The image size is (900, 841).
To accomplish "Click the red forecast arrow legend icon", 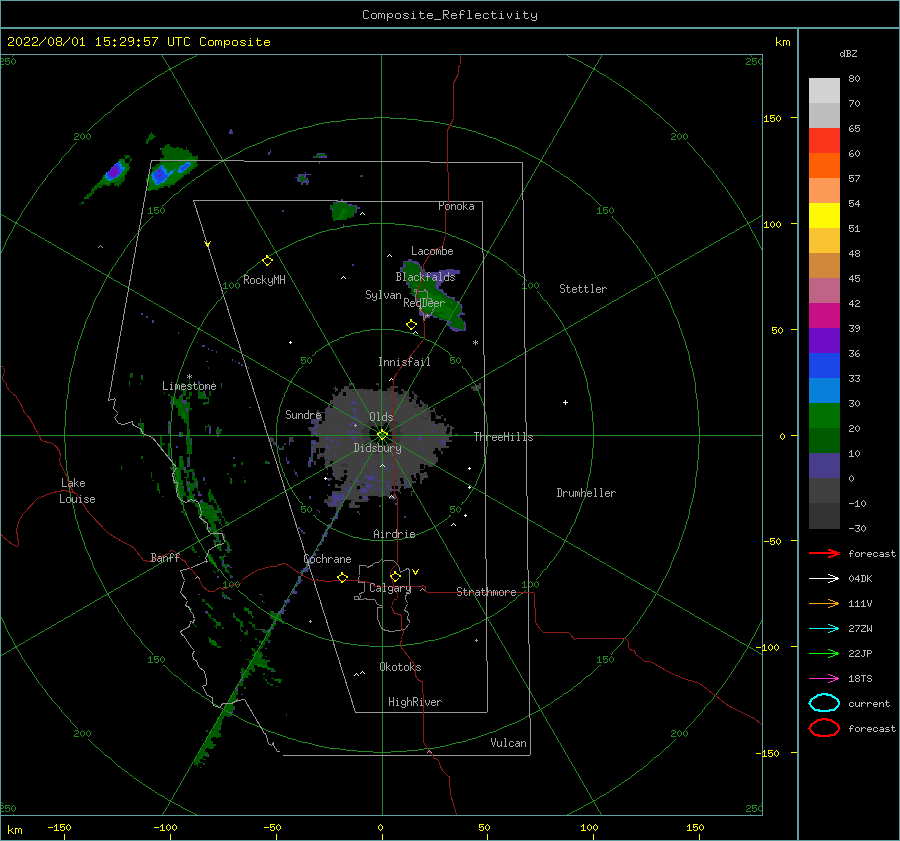I will click(824, 553).
